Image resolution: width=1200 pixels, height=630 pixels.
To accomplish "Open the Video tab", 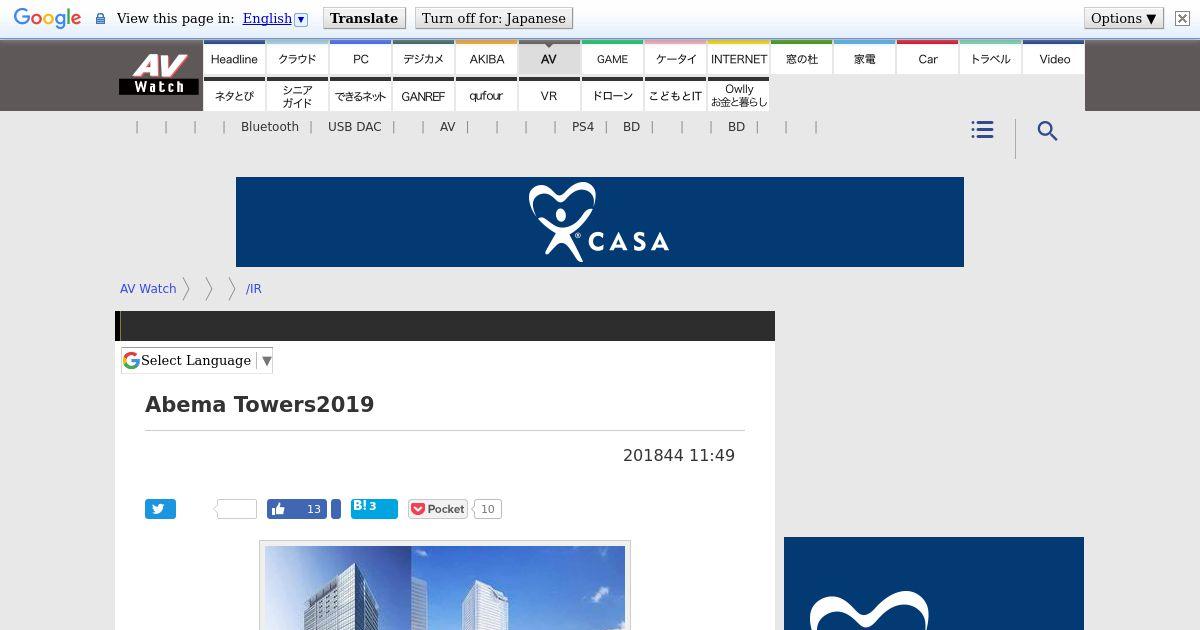I will 1054,58.
